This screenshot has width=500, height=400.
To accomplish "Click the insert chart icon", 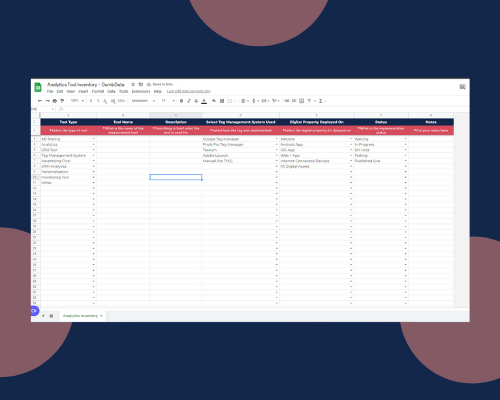I will (301, 101).
